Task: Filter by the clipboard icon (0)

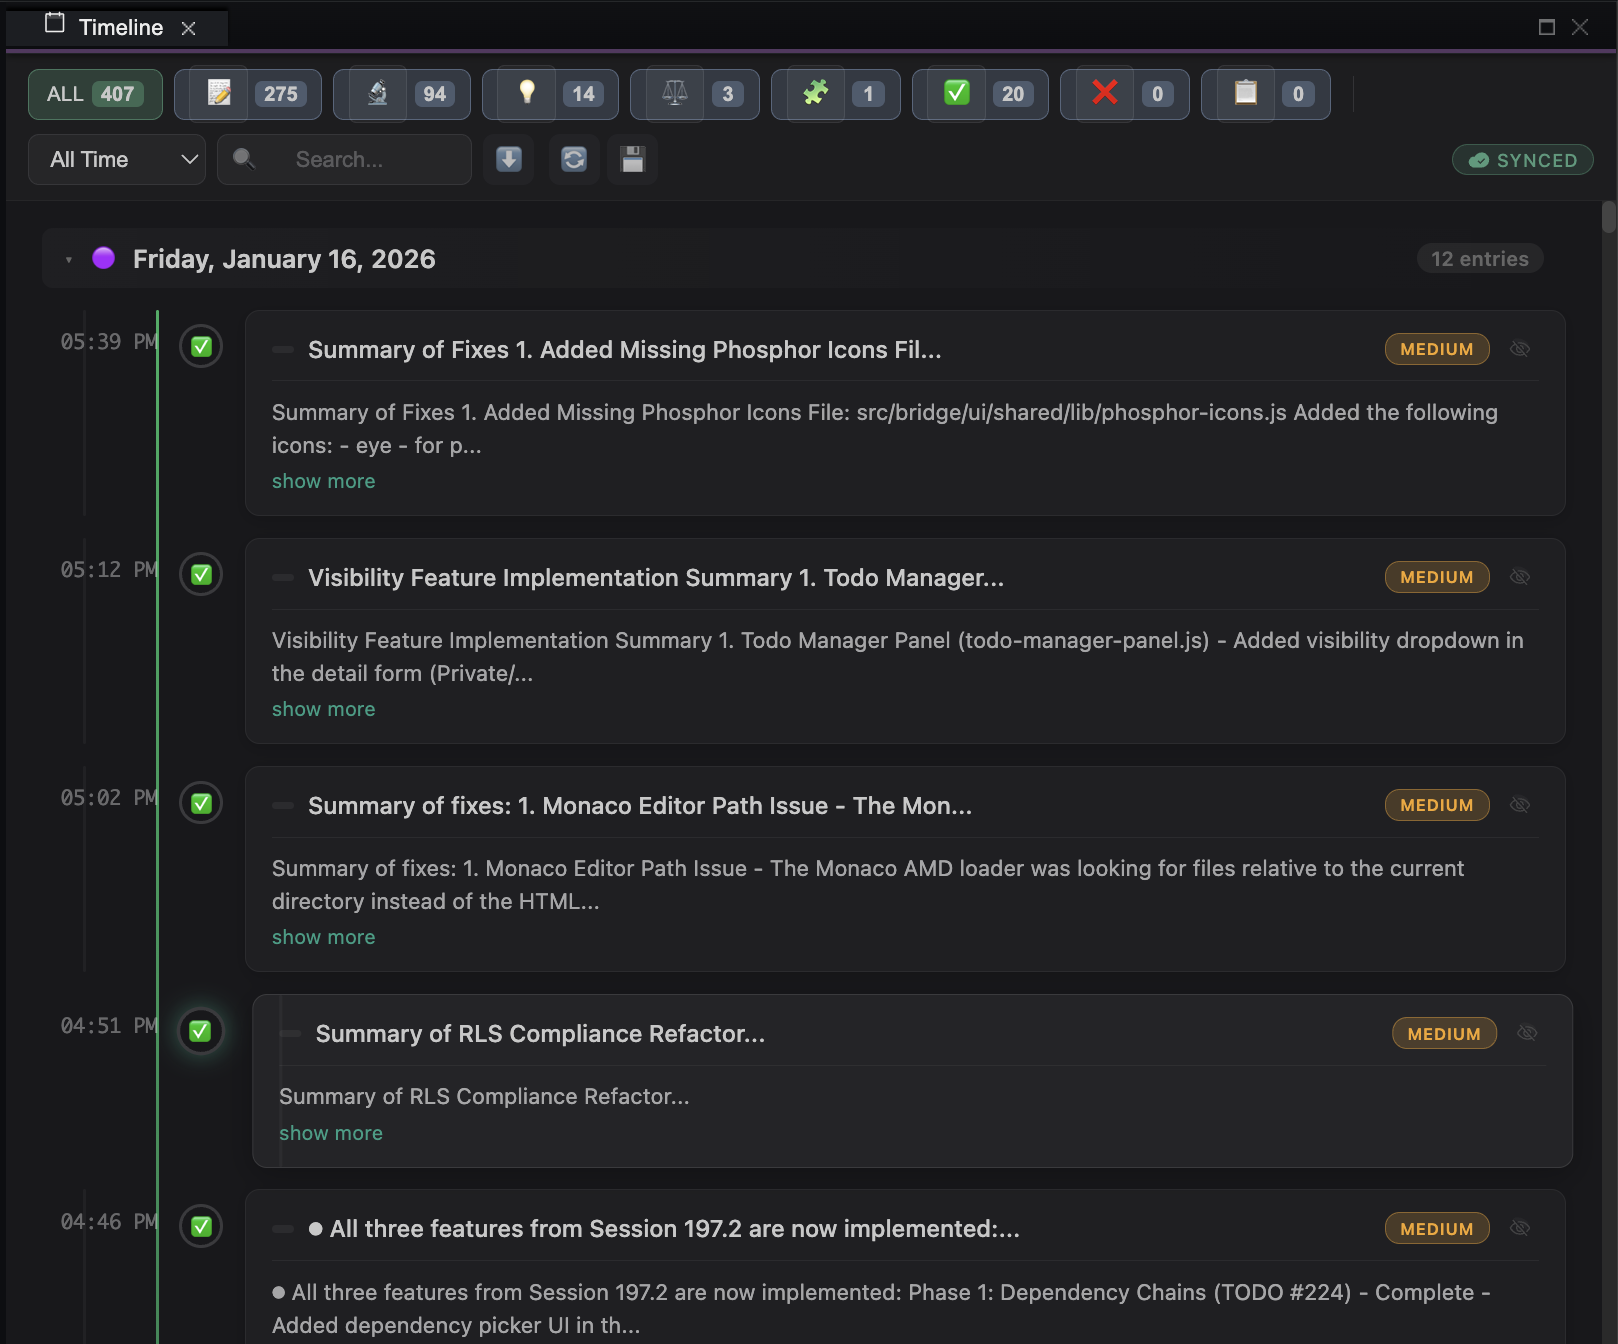Action: 1265,94
